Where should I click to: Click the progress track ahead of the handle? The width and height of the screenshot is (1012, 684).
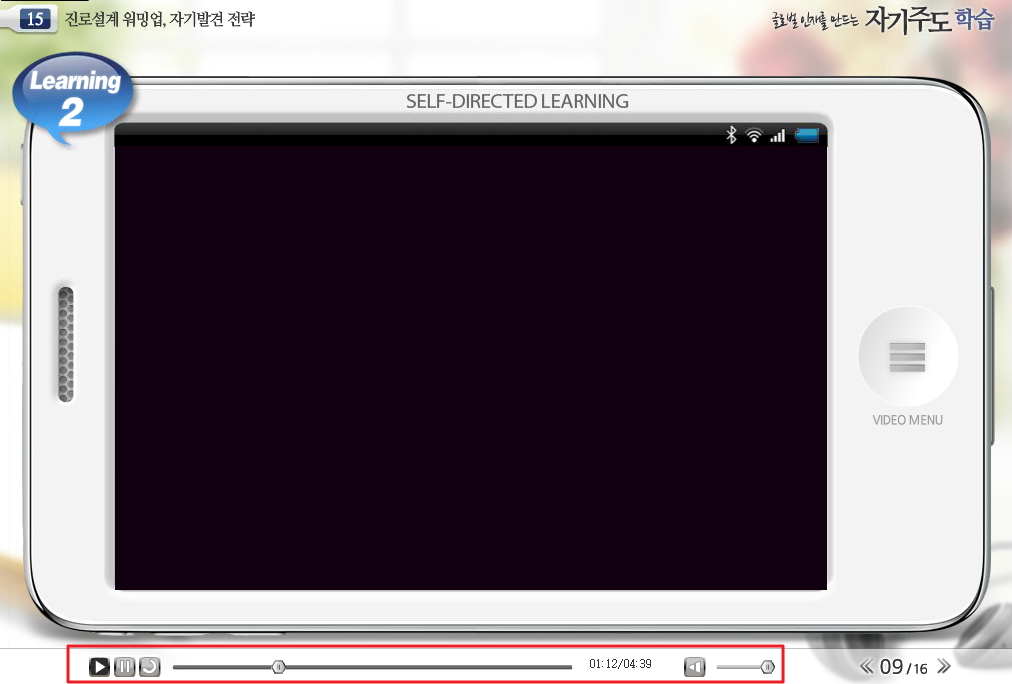coord(429,667)
